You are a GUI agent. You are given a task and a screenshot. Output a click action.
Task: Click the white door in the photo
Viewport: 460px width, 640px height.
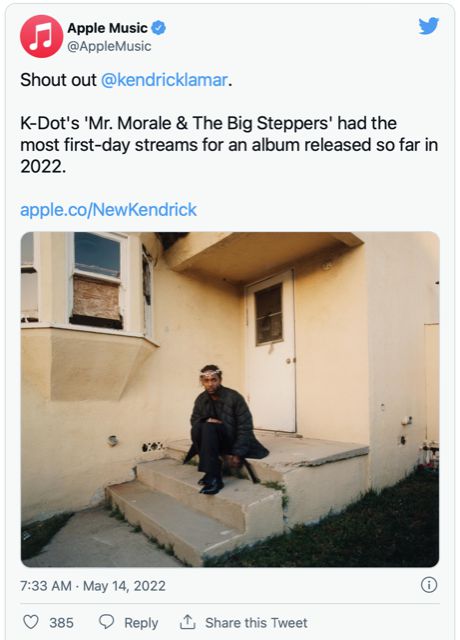pos(270,351)
